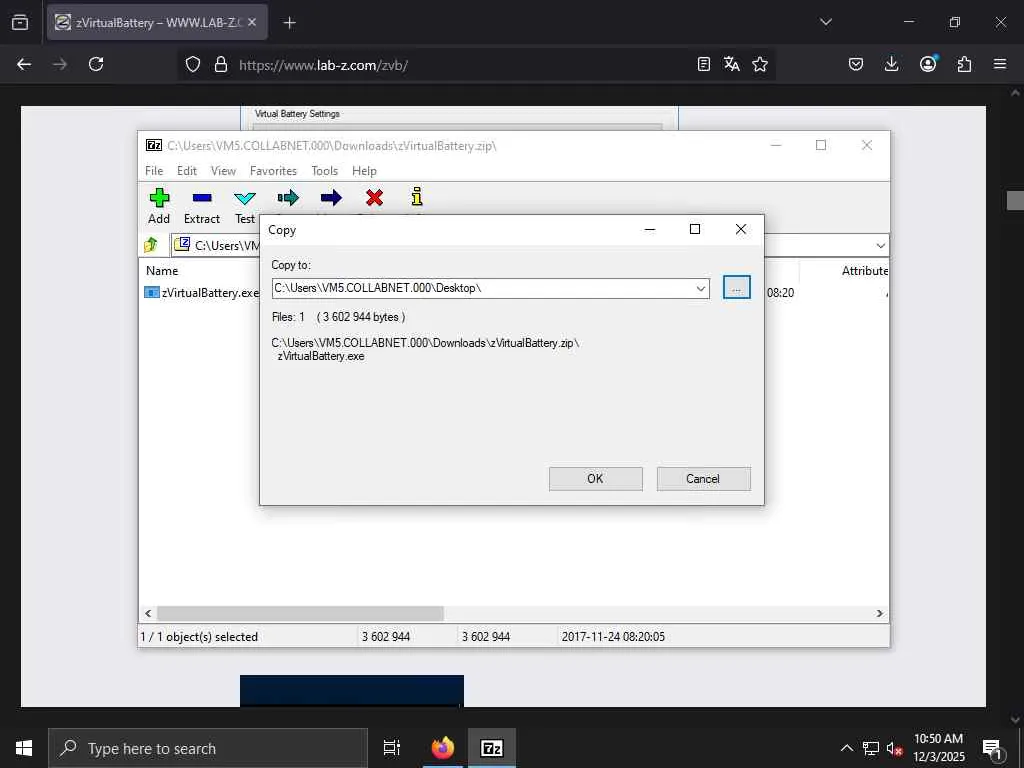Close the zVirtualBattery browser tab

coord(252,22)
